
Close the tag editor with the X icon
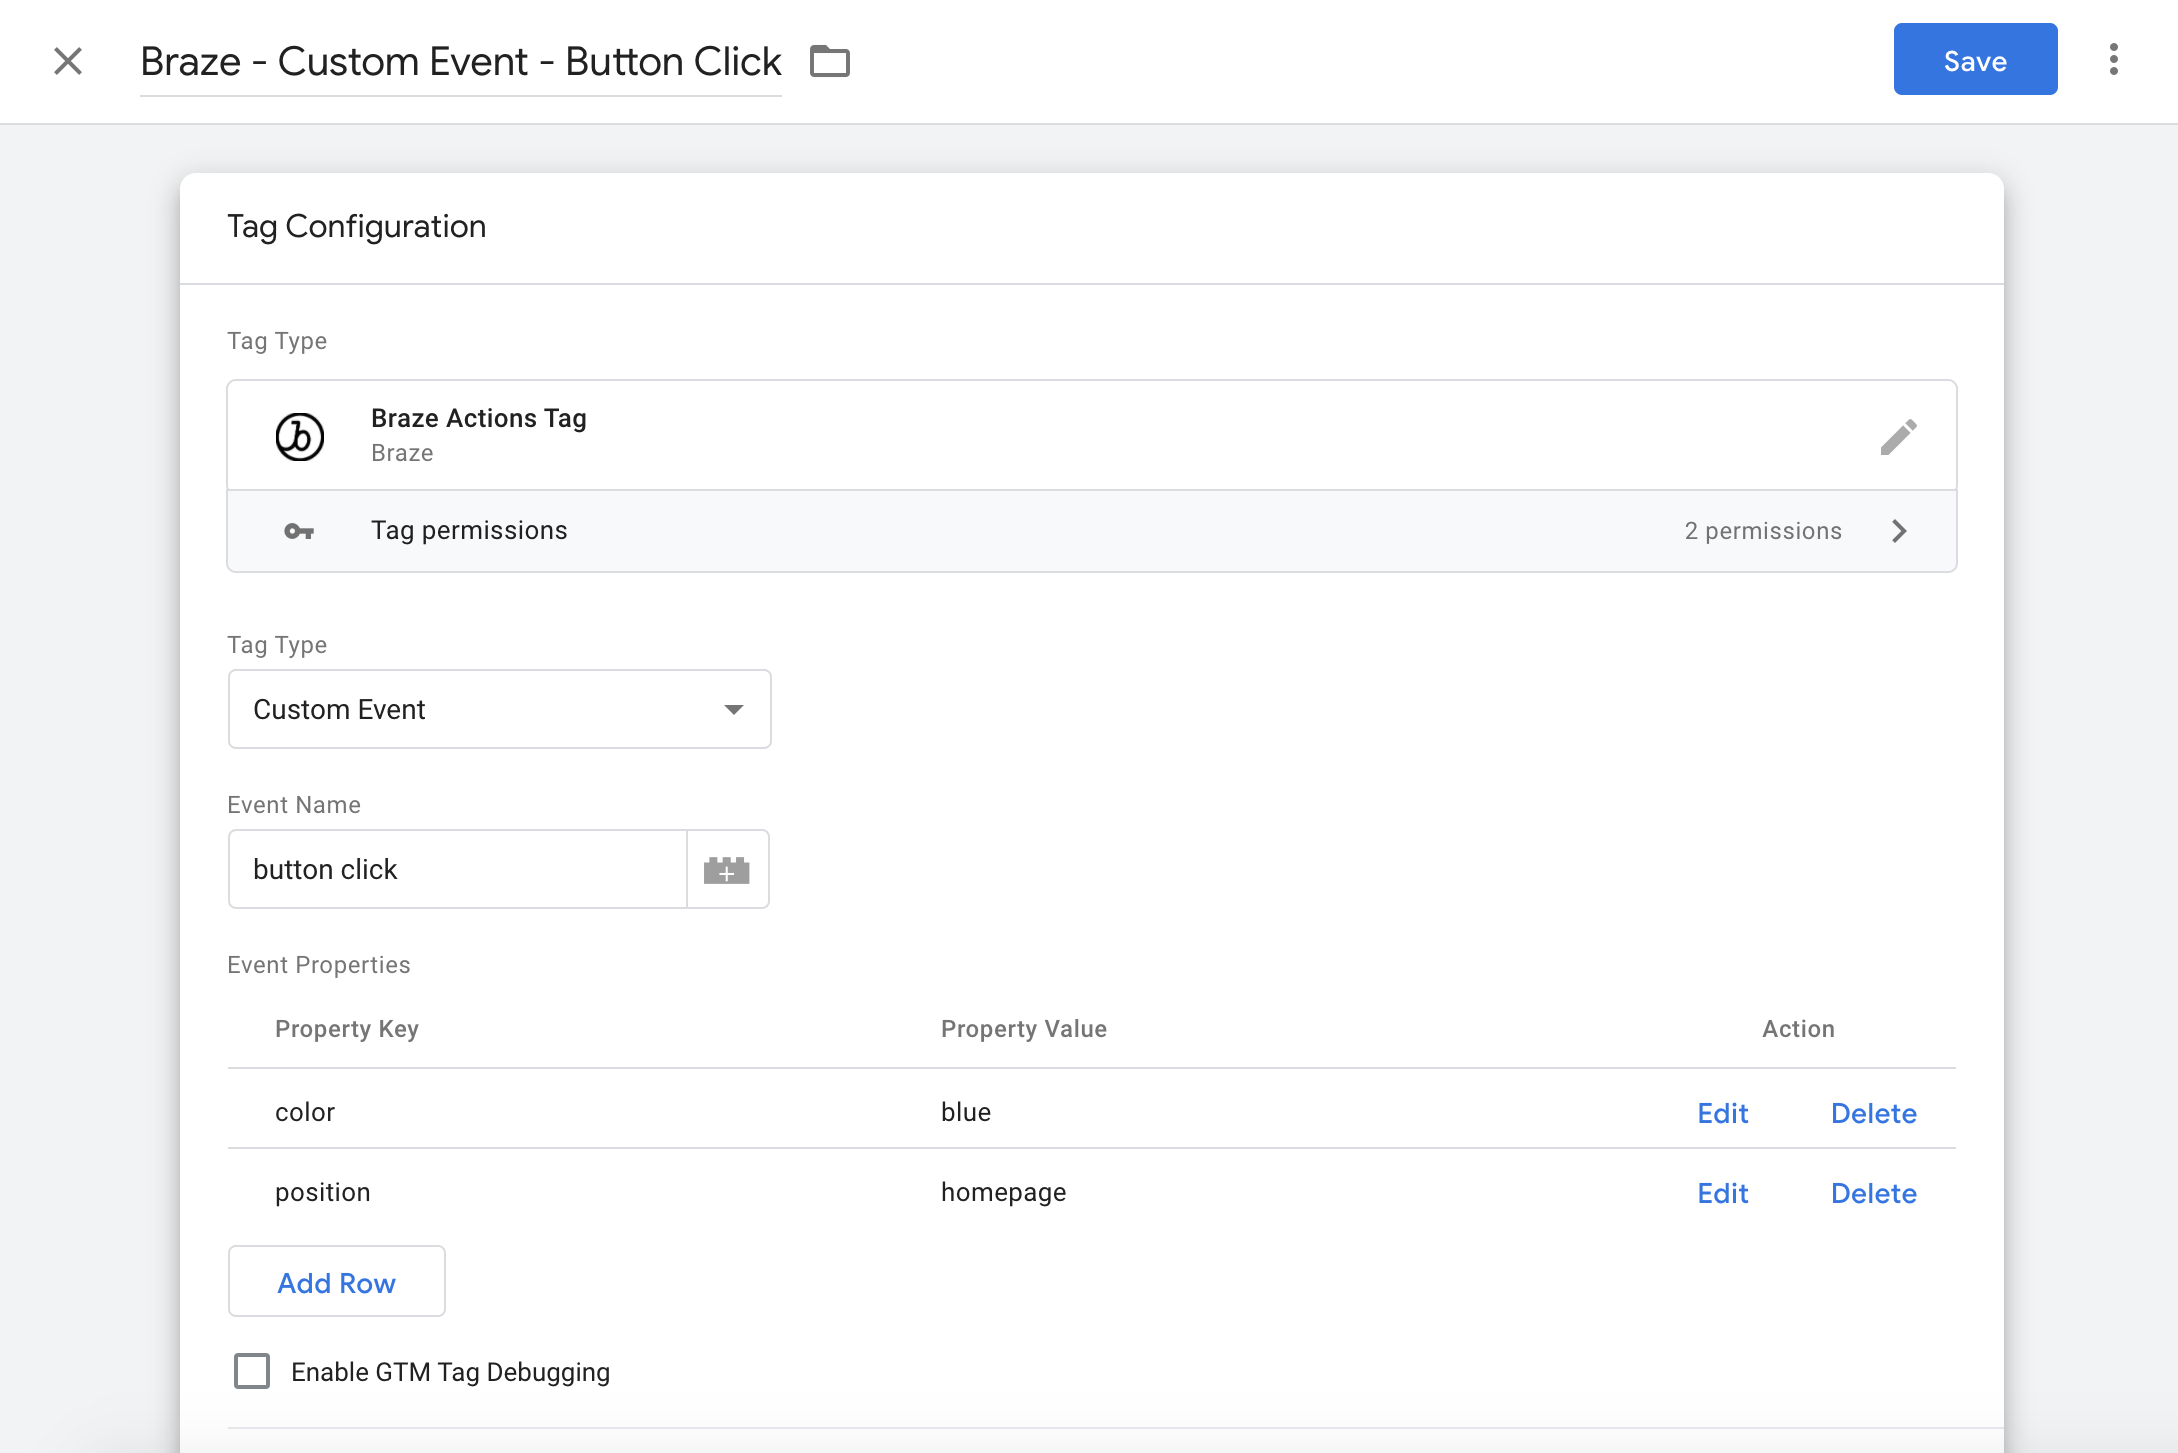coord(68,61)
